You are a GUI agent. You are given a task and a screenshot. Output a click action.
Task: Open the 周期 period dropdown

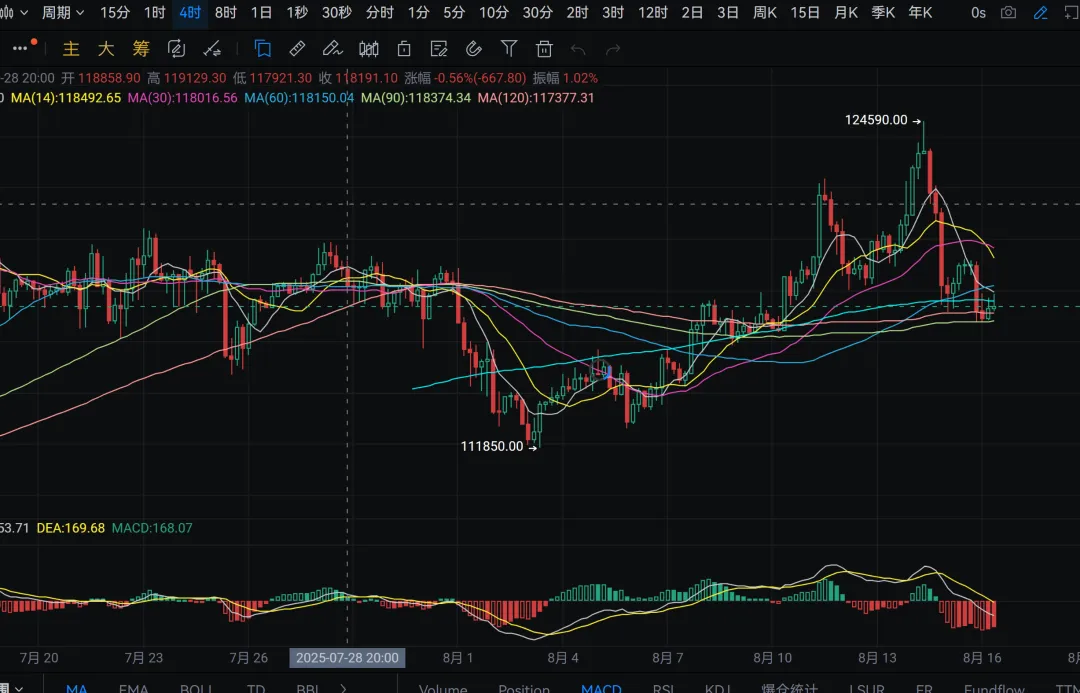(63, 12)
